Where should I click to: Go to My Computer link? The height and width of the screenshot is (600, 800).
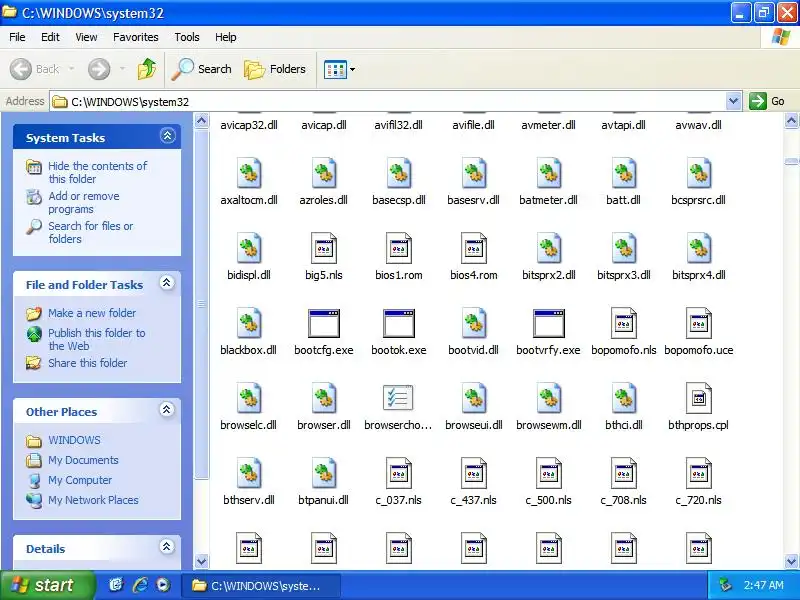(80, 480)
